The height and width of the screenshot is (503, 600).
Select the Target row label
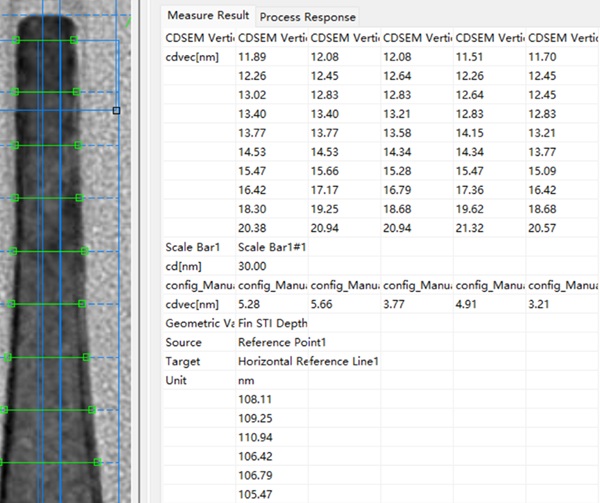click(183, 361)
